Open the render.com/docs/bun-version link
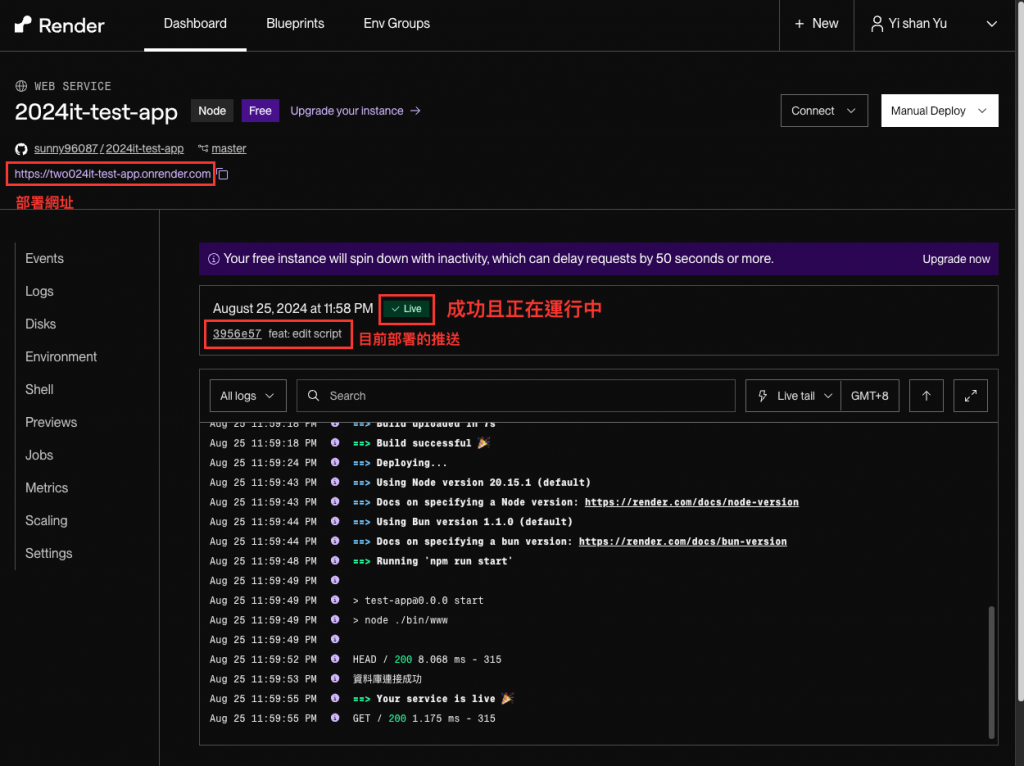 click(682, 541)
